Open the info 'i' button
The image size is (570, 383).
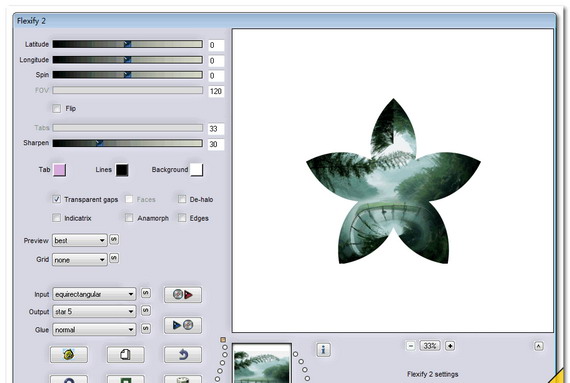point(323,350)
